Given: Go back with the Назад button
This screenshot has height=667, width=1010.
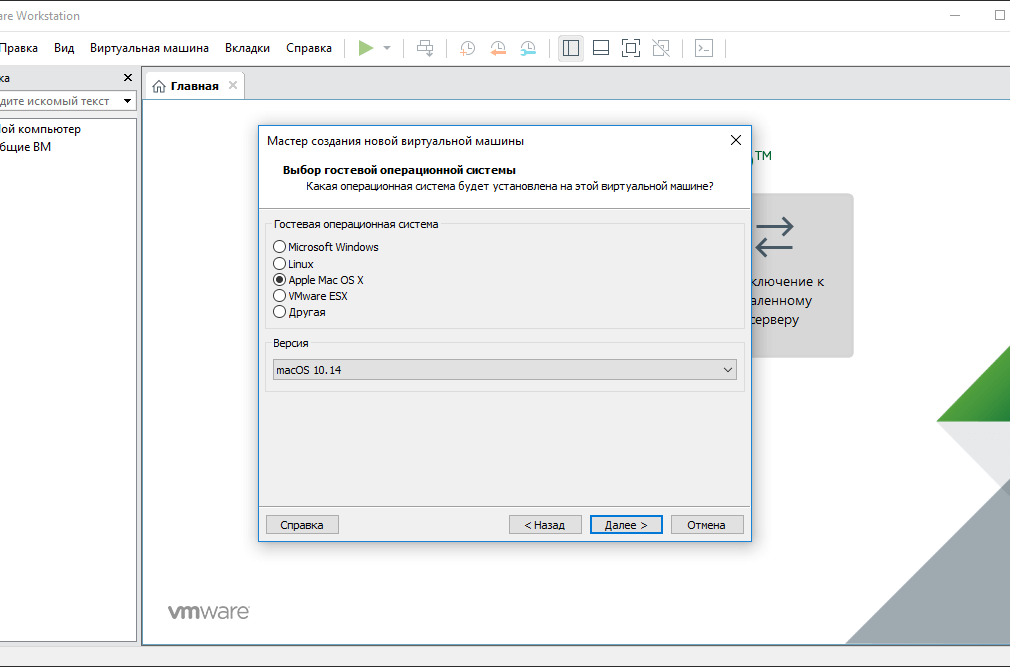Looking at the screenshot, I should pyautogui.click(x=545, y=525).
